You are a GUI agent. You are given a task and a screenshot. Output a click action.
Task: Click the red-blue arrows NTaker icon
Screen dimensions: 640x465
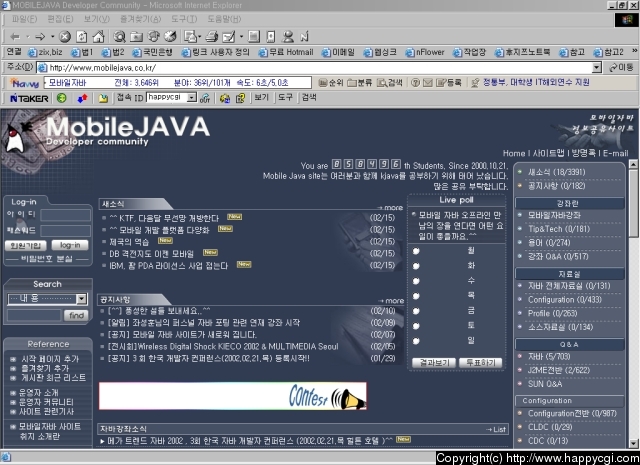click(x=82, y=98)
